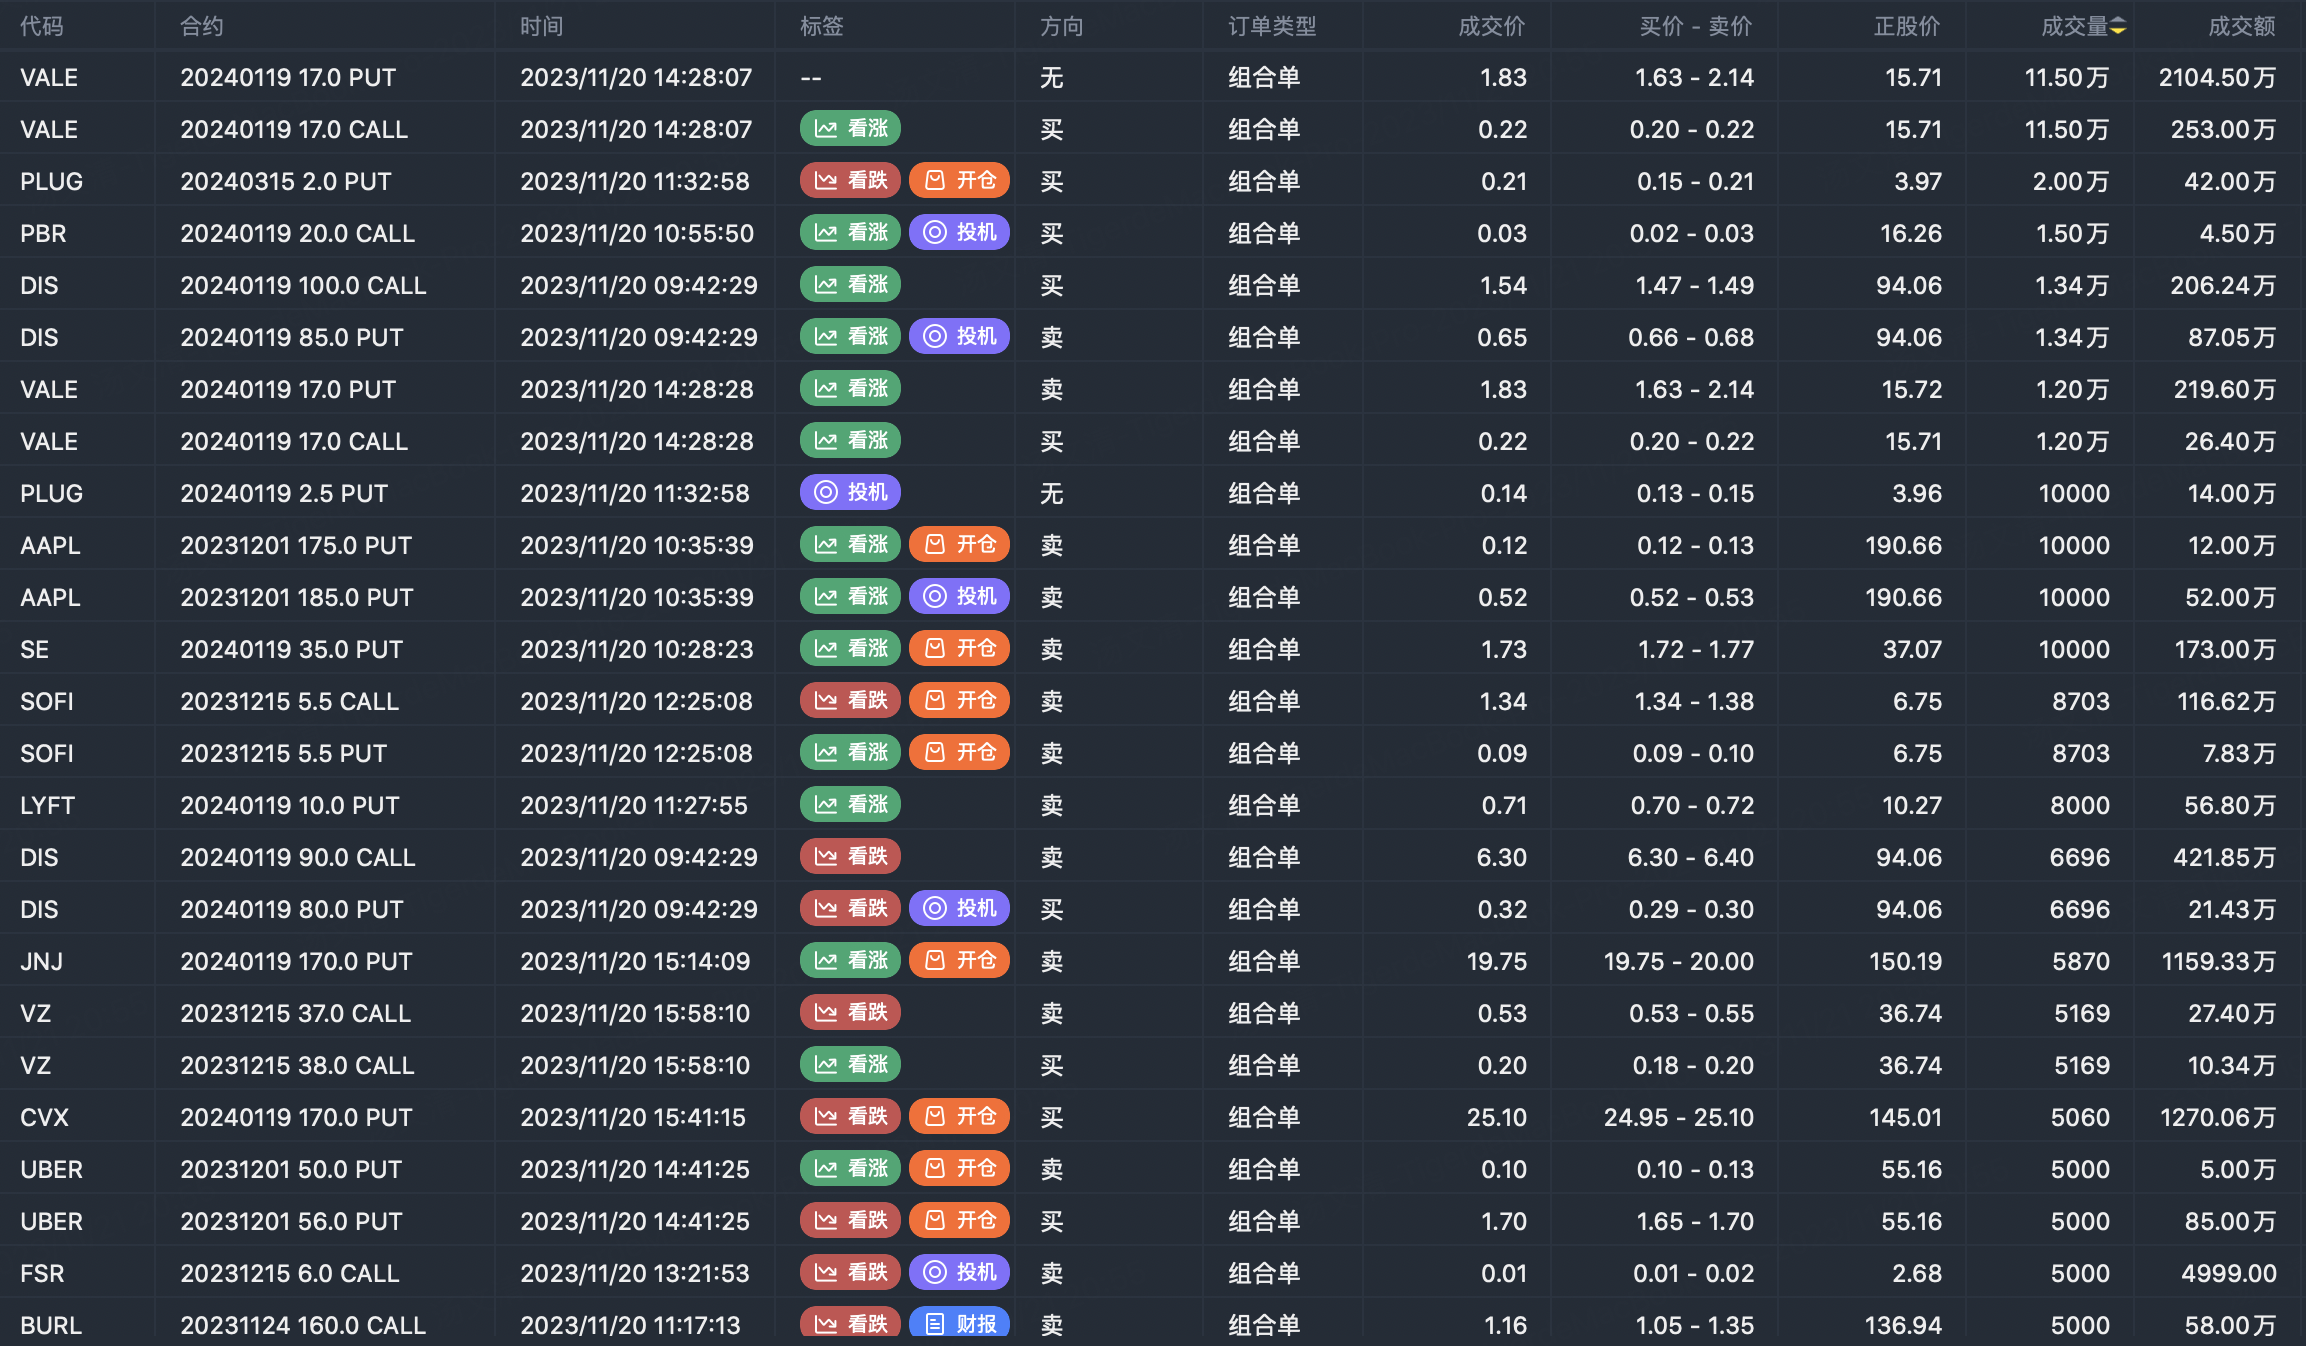Click the 开仓 tag in JNJ 170.0 PUT row
The height and width of the screenshot is (1346, 2306).
click(959, 961)
